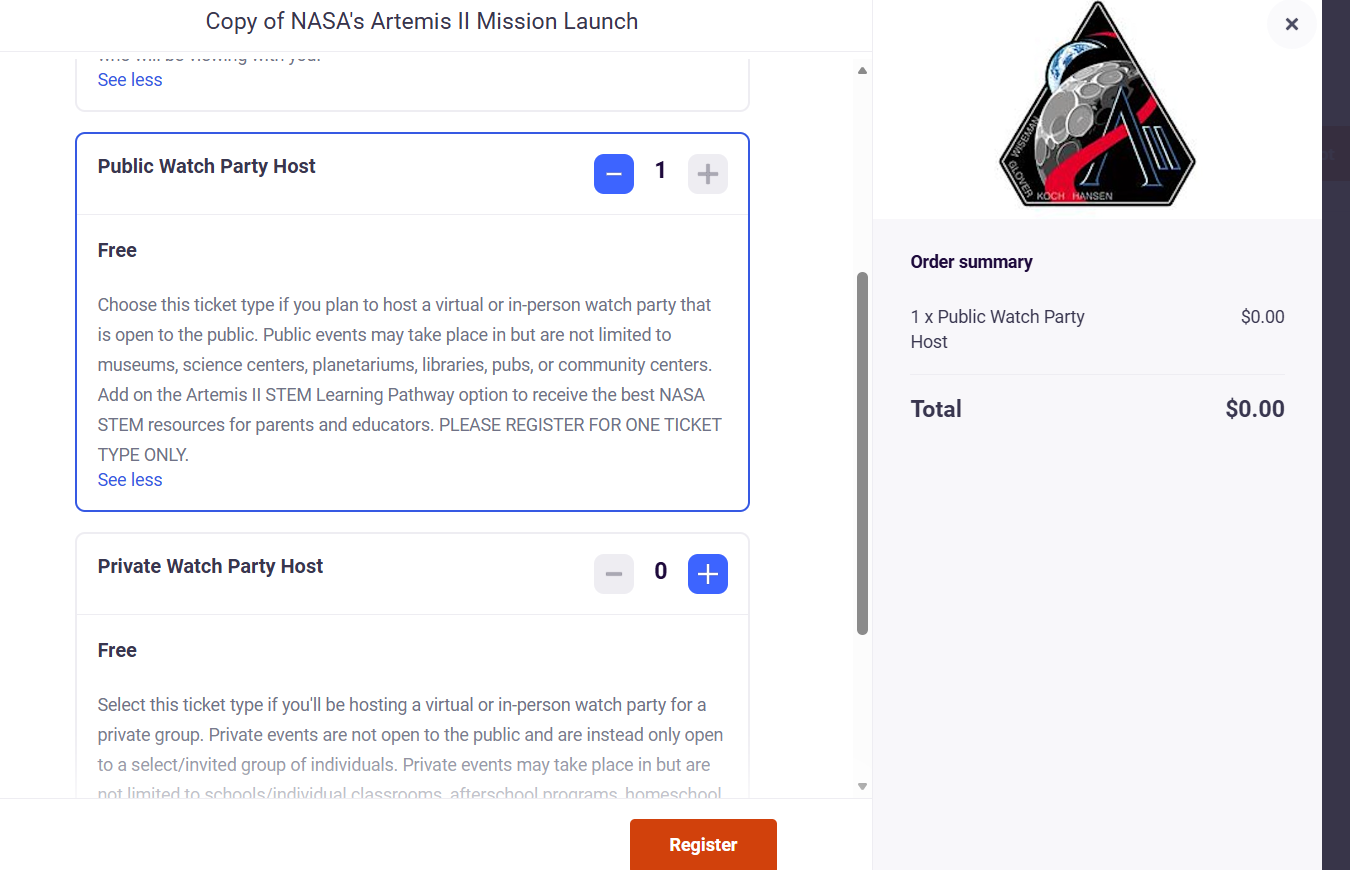The height and width of the screenshot is (870, 1350).
Task: Close the ticket registration panel
Action: click(1292, 25)
